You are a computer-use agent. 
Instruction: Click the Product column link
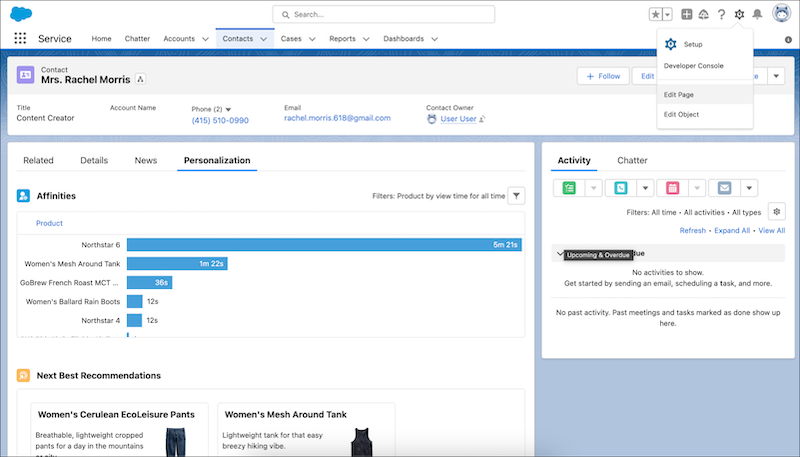click(49, 223)
